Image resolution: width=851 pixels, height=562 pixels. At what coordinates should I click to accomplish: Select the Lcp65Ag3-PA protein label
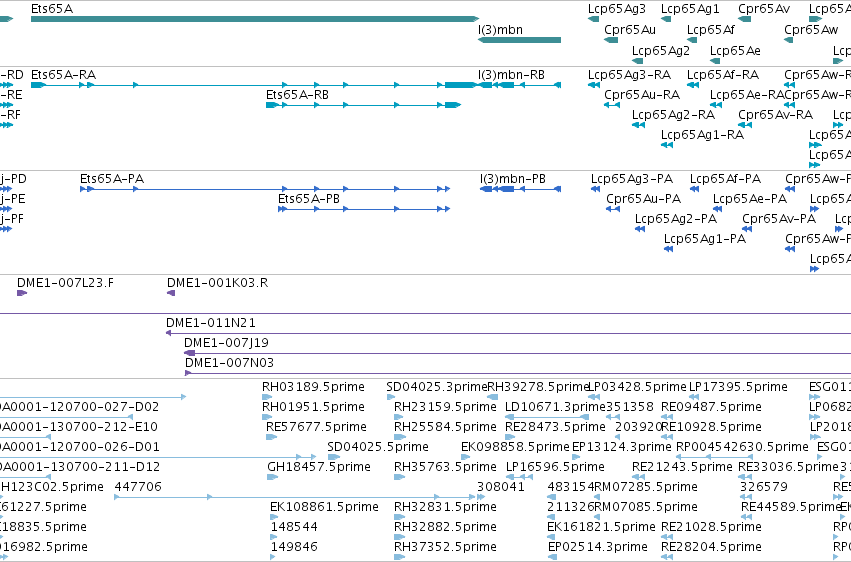(632, 178)
